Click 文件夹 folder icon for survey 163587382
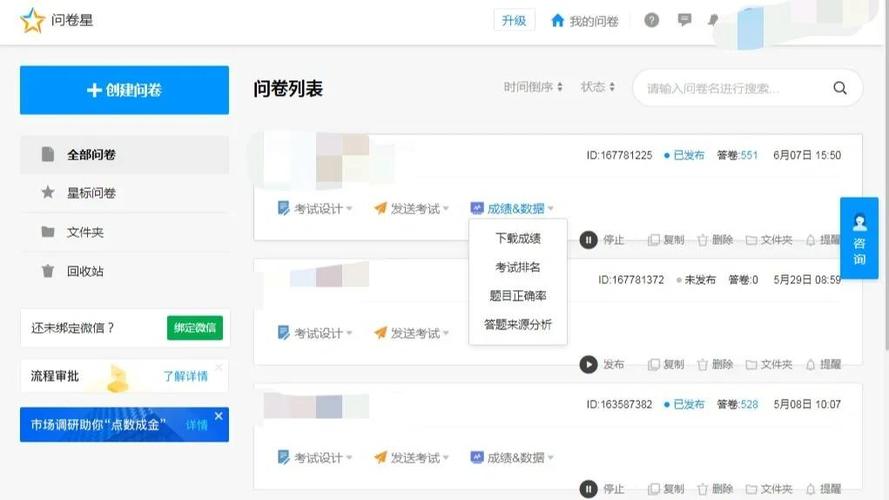Screen dimensions: 889x500 click(751, 489)
